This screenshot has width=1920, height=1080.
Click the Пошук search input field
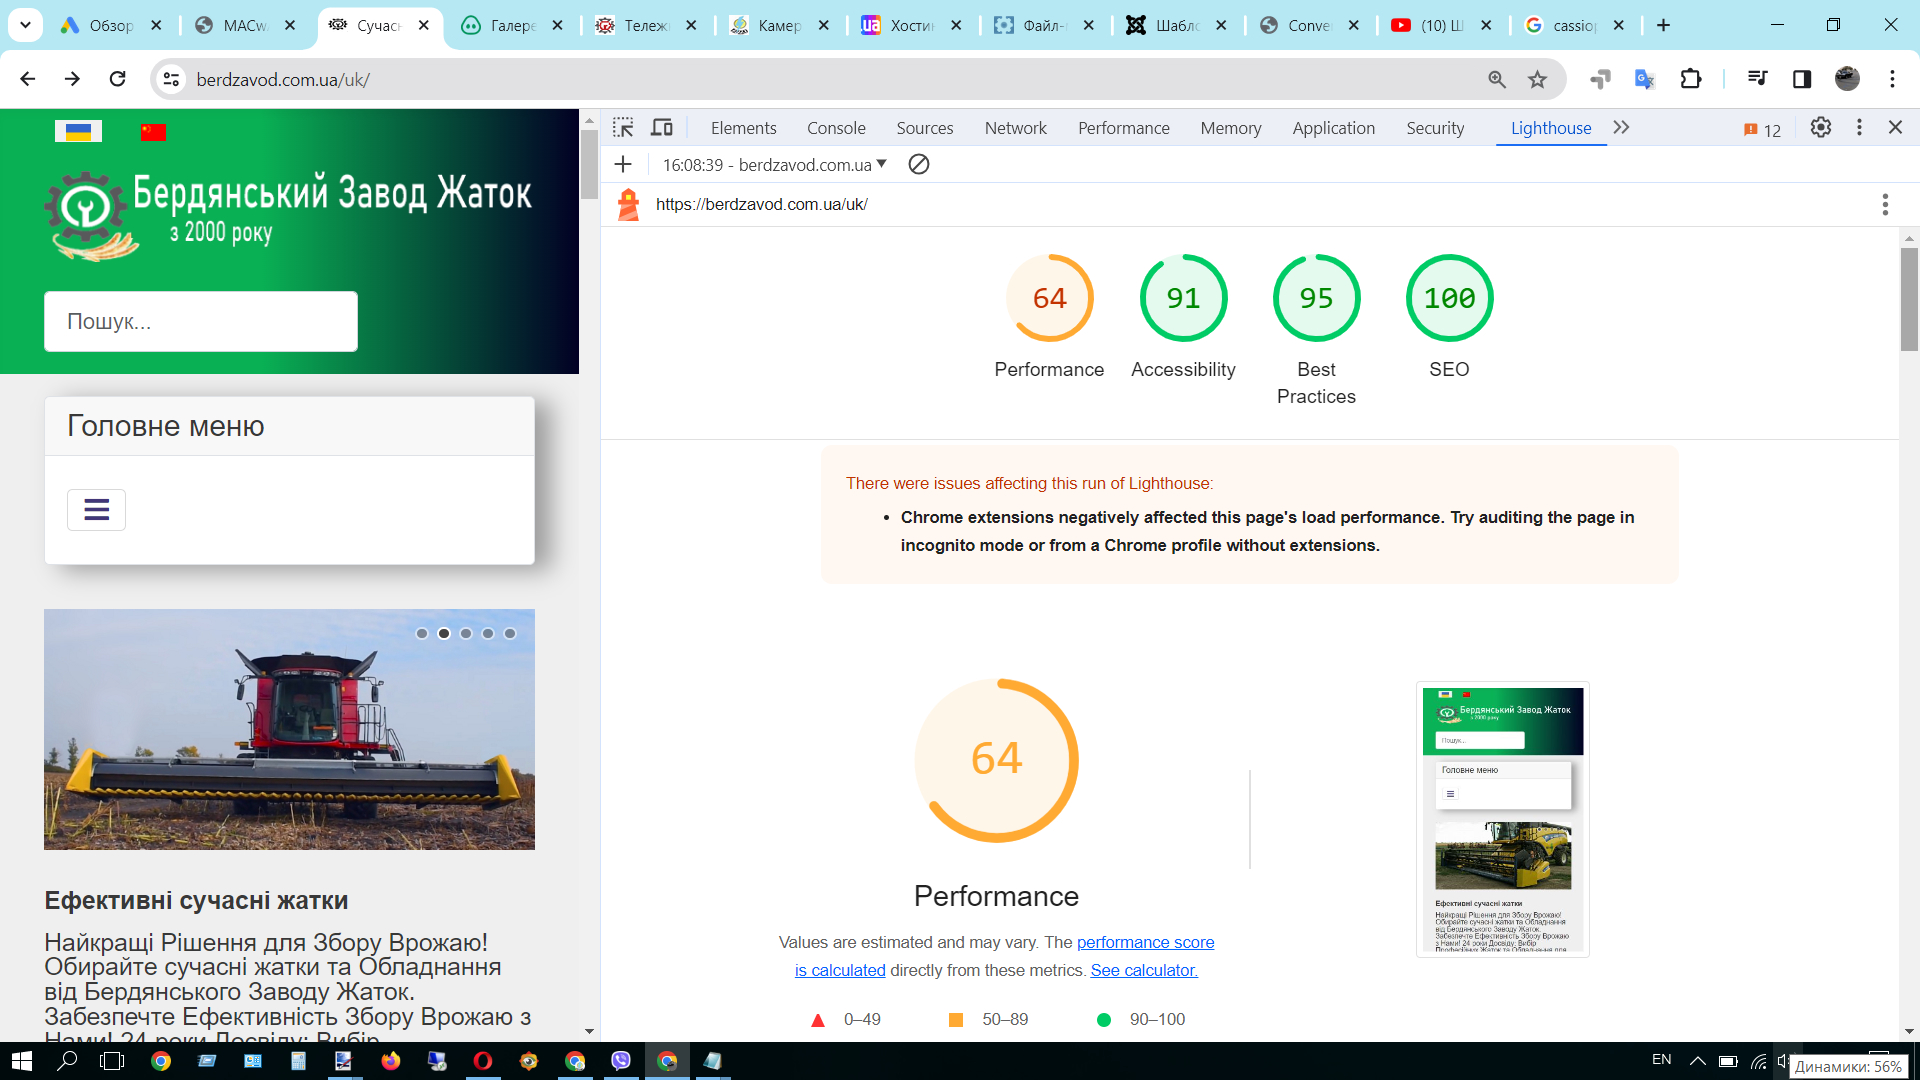point(201,321)
